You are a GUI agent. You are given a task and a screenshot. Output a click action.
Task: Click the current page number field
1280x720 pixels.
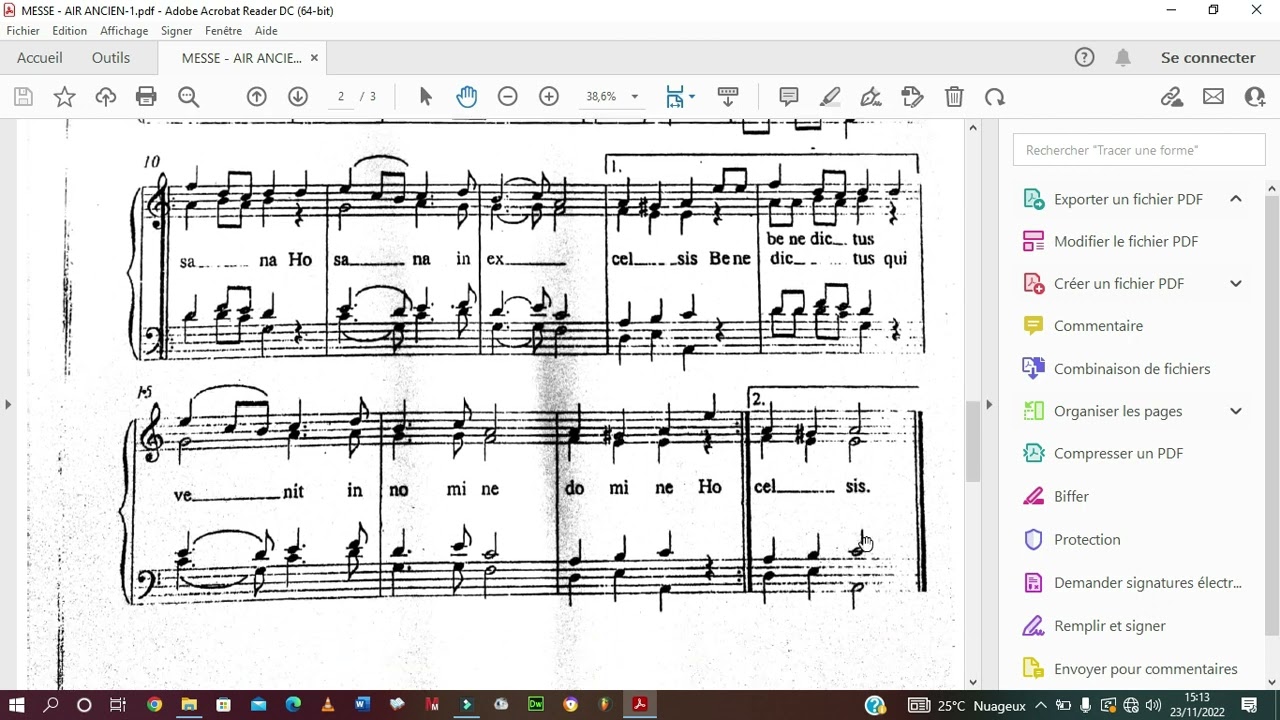[x=341, y=97]
